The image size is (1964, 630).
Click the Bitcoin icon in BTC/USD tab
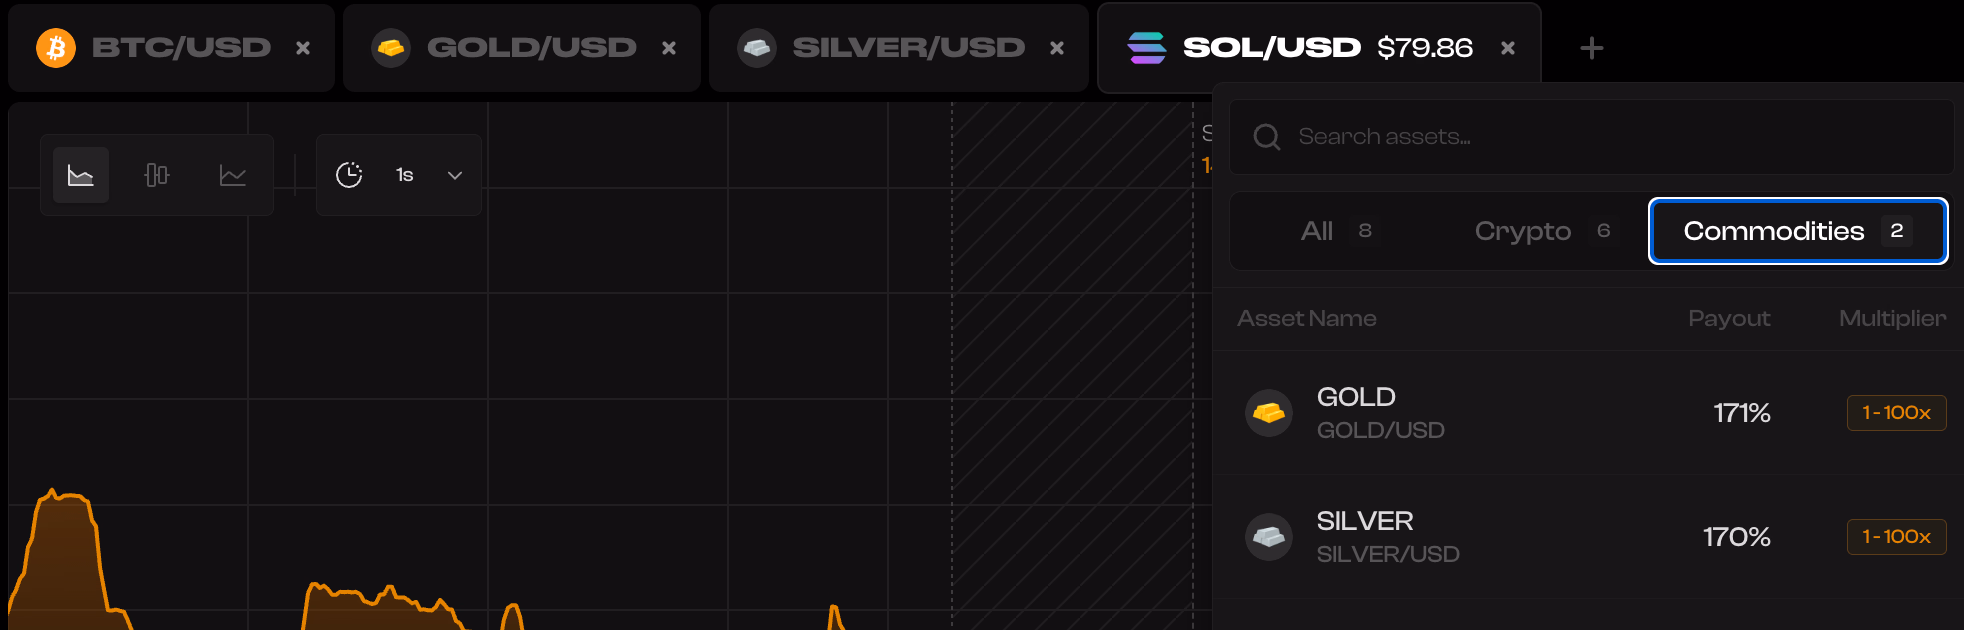[56, 48]
